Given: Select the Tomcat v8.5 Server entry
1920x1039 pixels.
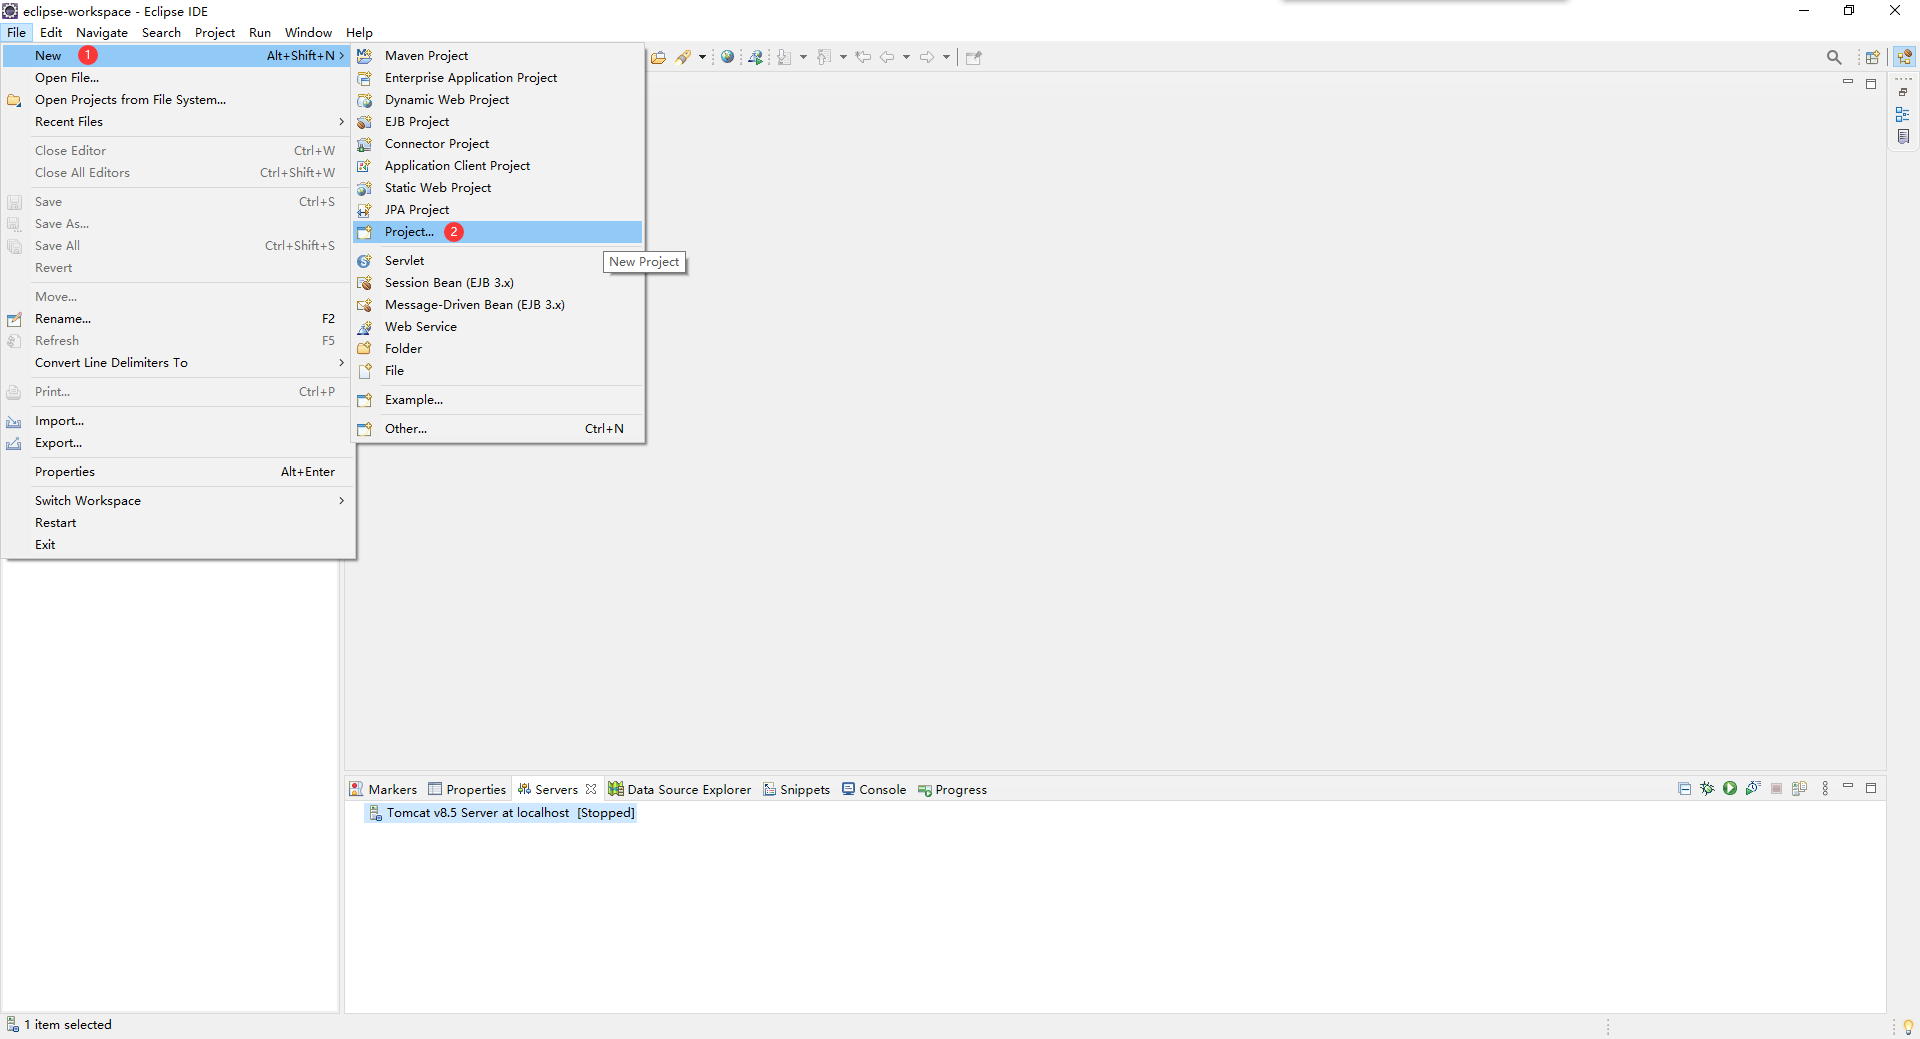Looking at the screenshot, I should click(x=500, y=813).
